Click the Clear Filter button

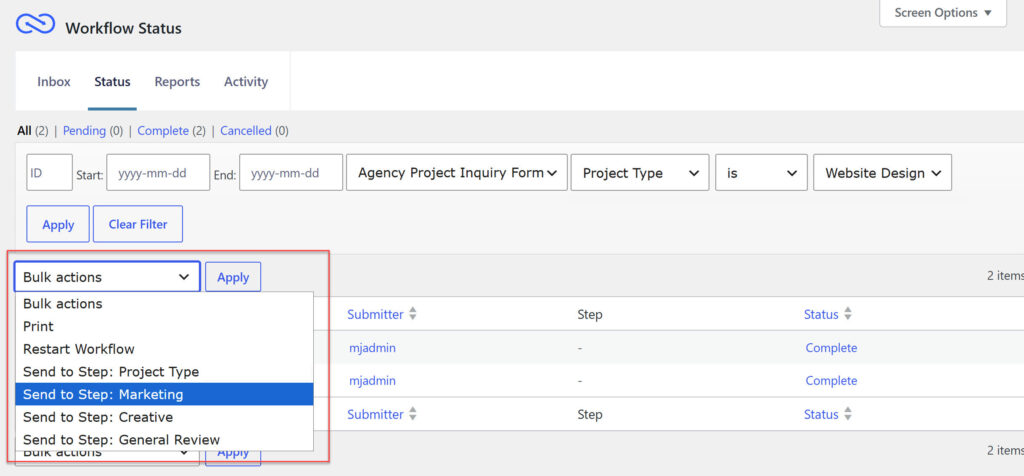138,224
